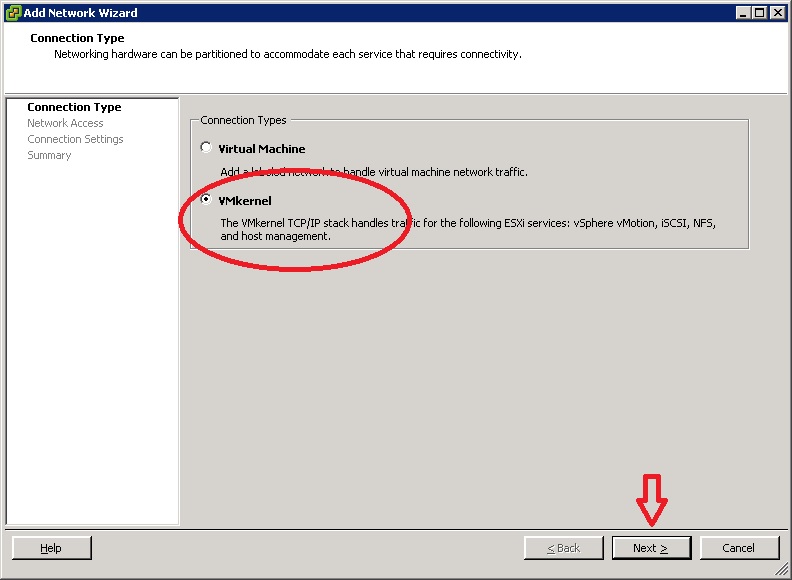This screenshot has height=580, width=792.
Task: Click the Add Network Wizard title text
Action: pos(81,13)
